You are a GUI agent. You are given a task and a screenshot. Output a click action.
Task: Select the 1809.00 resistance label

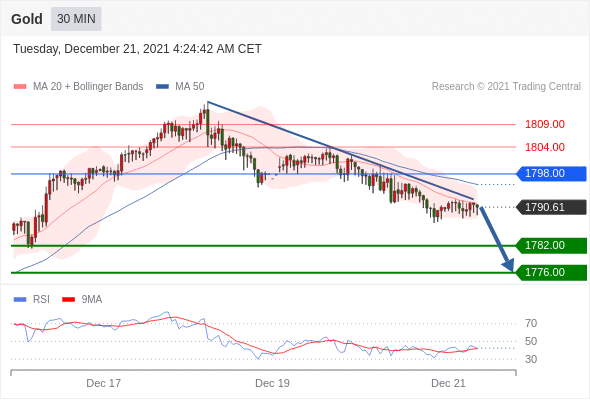tap(545, 124)
